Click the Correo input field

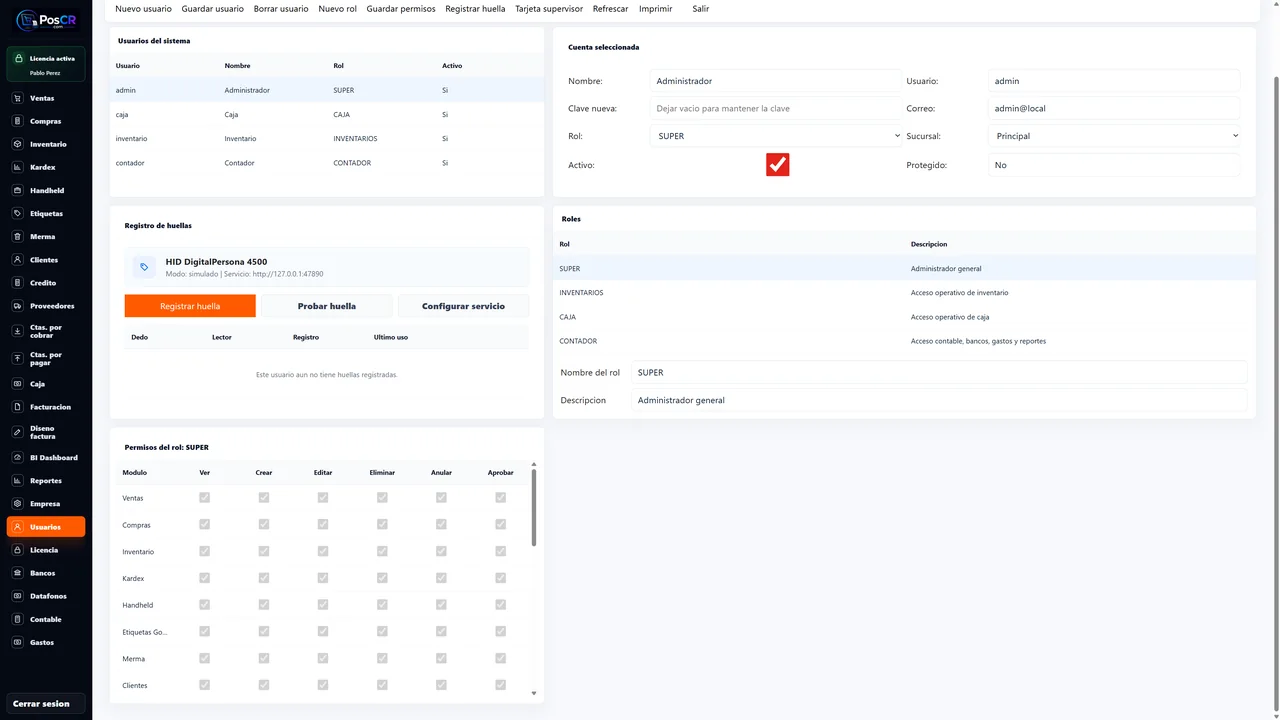coord(1114,108)
